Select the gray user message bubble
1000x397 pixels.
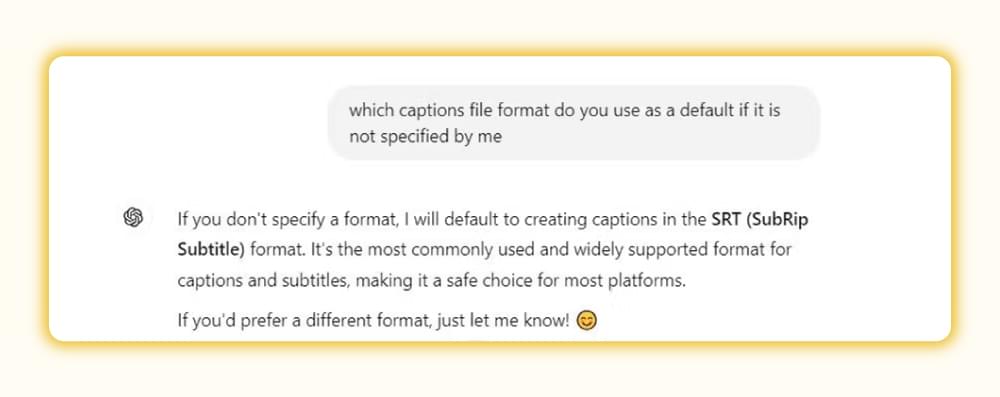click(573, 123)
